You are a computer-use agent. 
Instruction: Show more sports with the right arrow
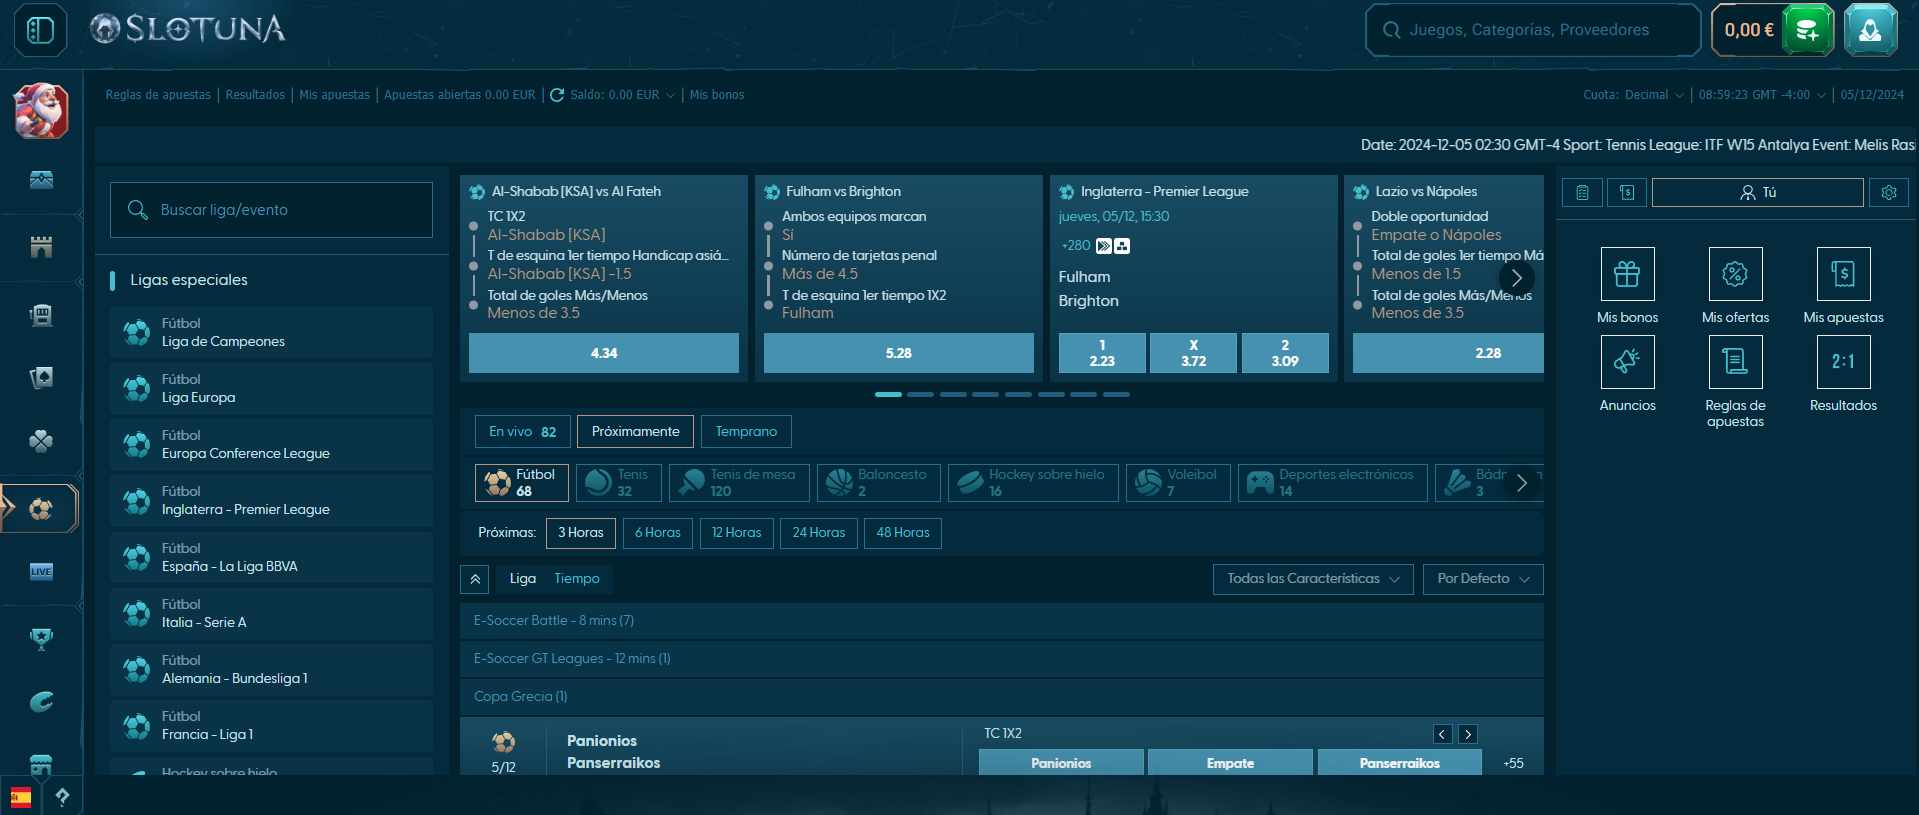click(1521, 483)
